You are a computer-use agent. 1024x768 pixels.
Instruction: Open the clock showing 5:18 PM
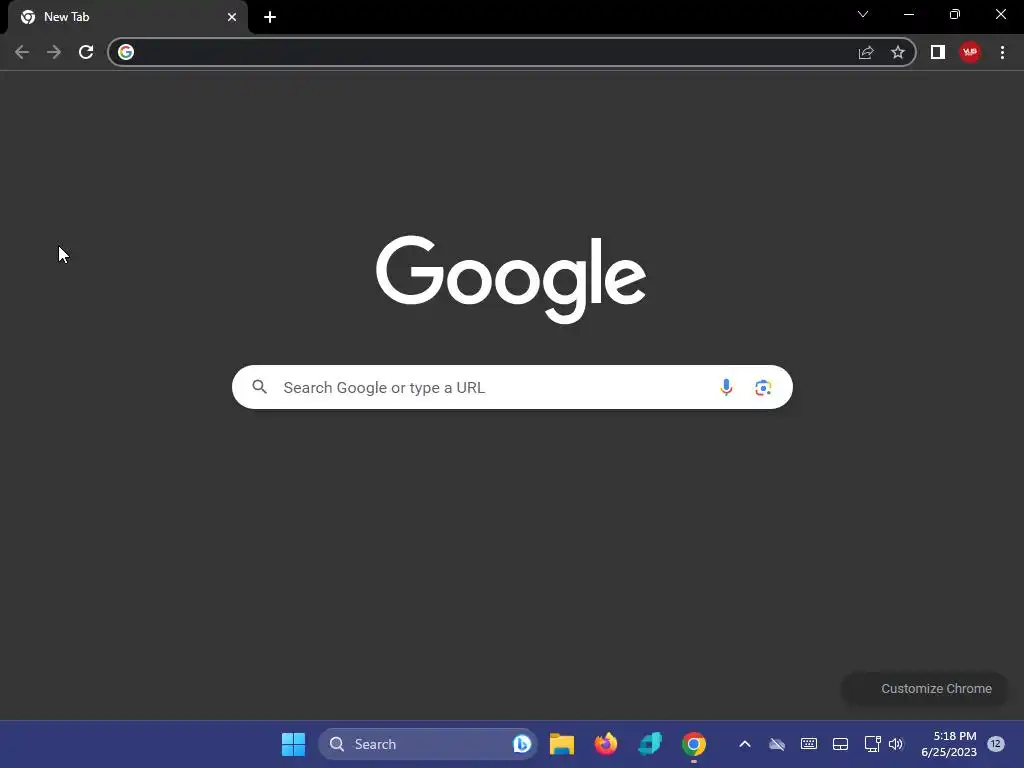(949, 744)
